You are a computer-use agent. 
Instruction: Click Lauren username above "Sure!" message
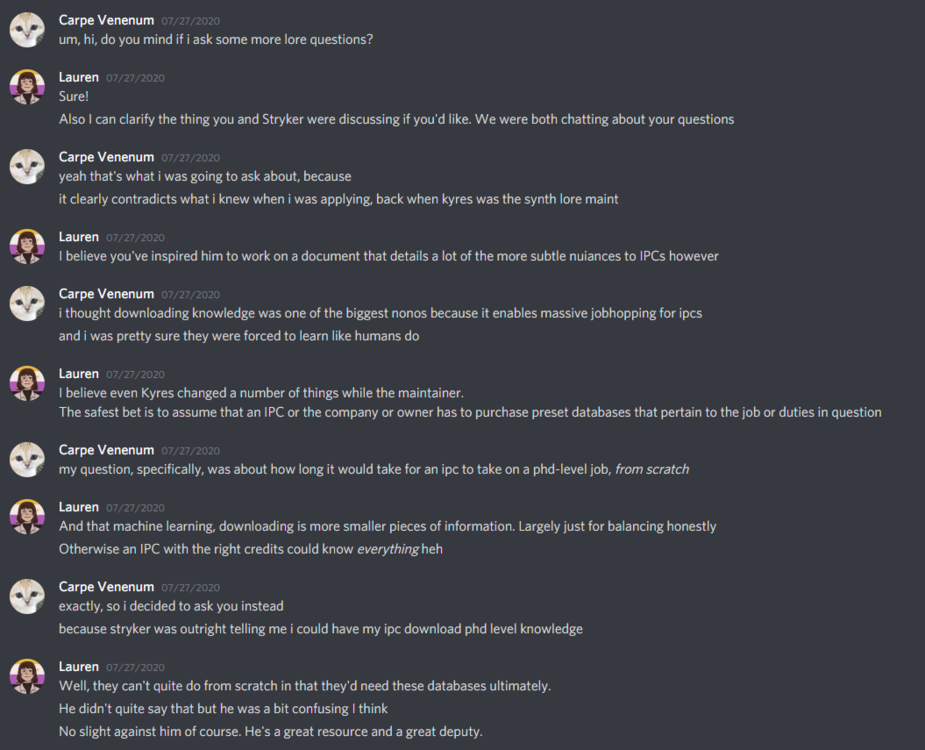(x=79, y=77)
